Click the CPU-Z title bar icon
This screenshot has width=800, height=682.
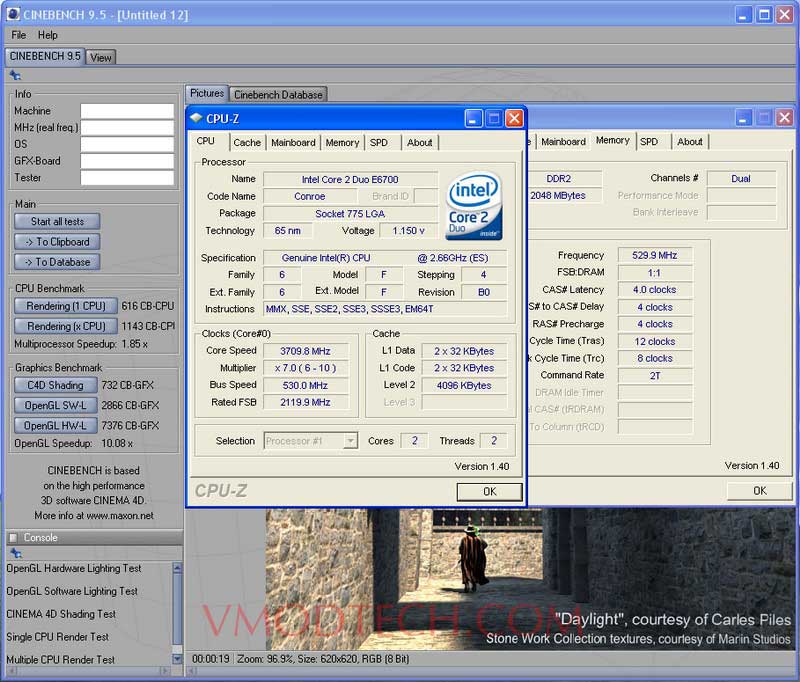(196, 118)
